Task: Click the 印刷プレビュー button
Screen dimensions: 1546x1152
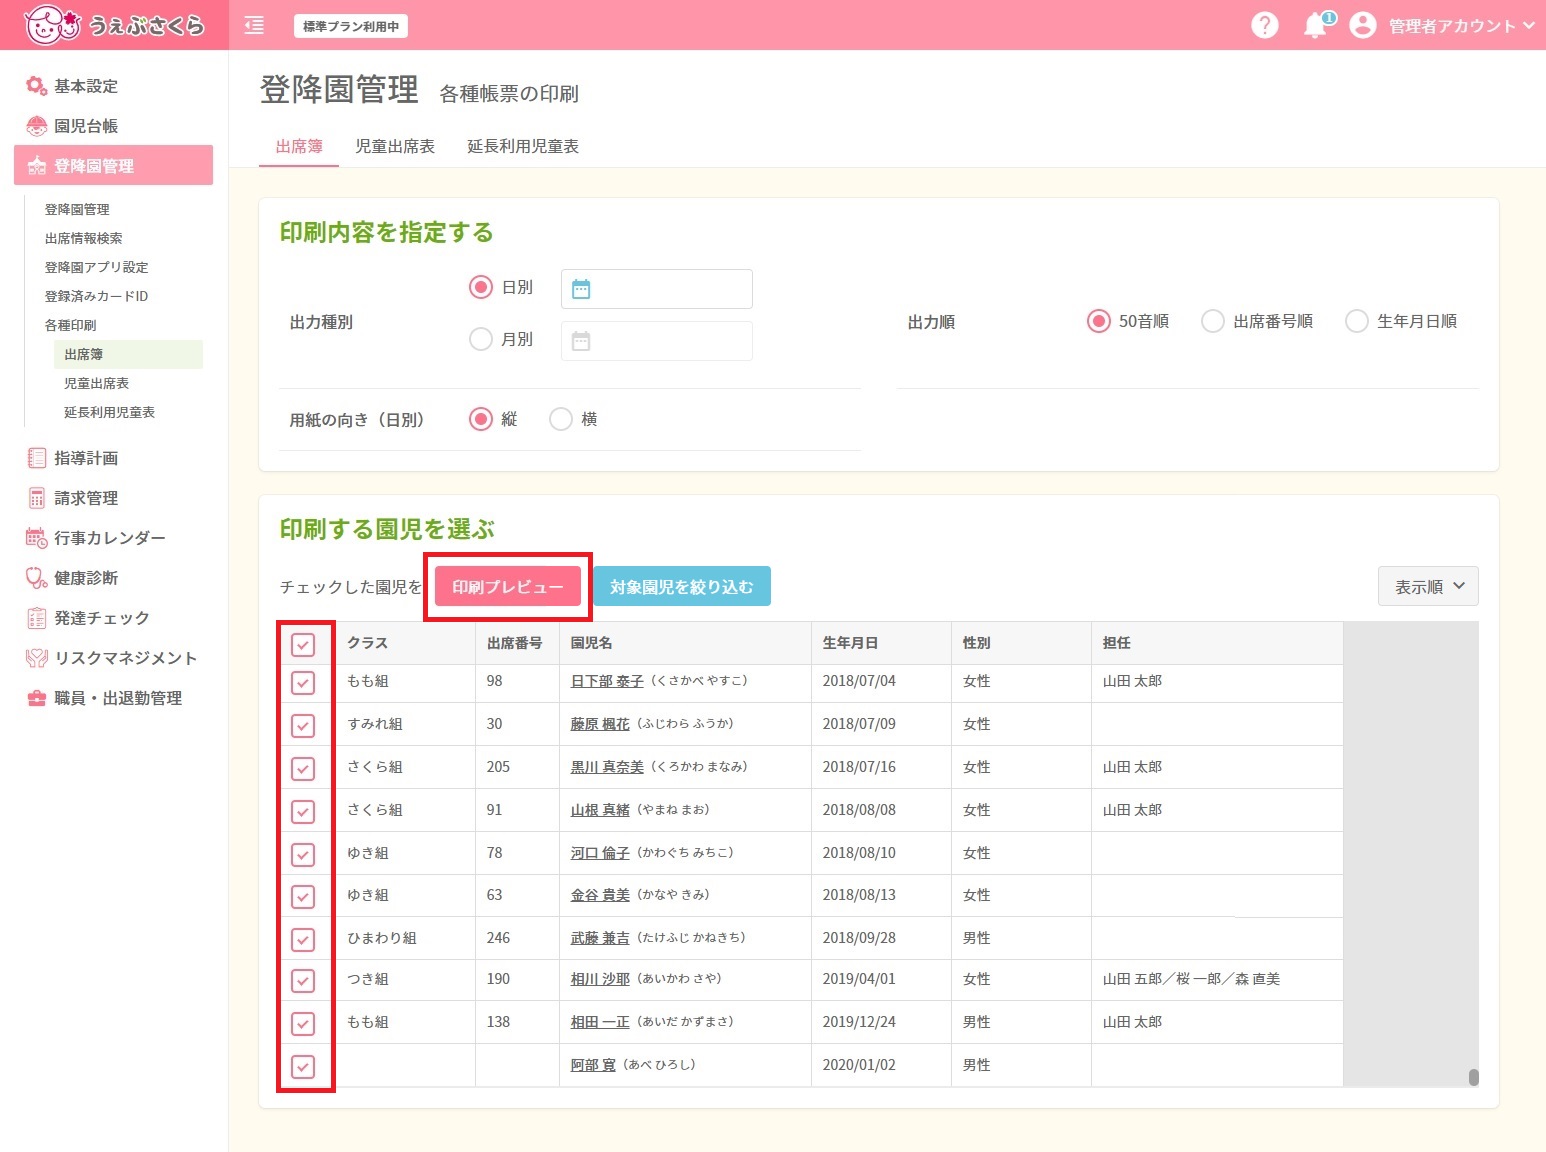Action: [x=508, y=587]
